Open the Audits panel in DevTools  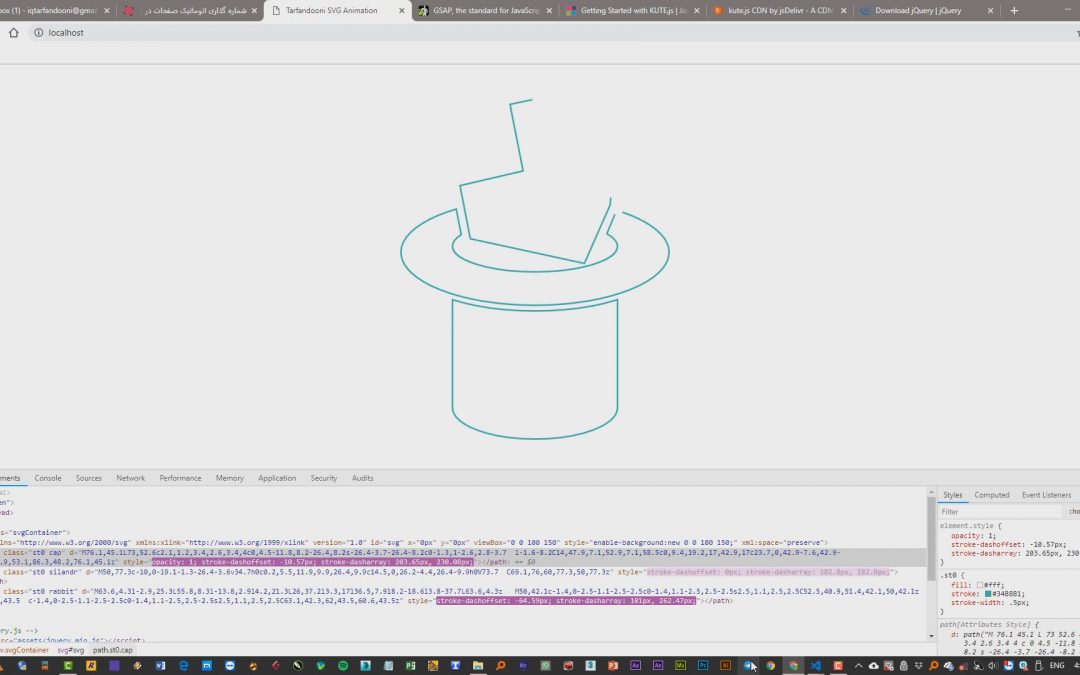tap(362, 478)
